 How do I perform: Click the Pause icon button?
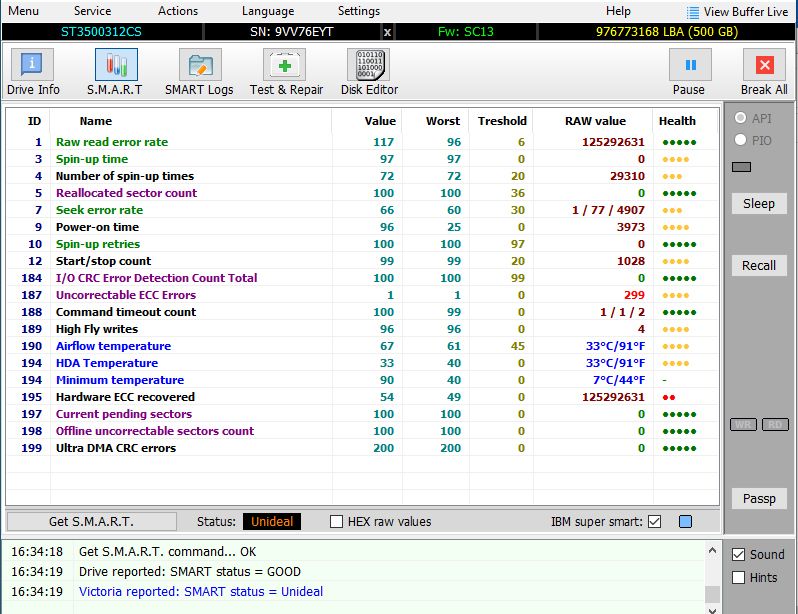tap(690, 65)
